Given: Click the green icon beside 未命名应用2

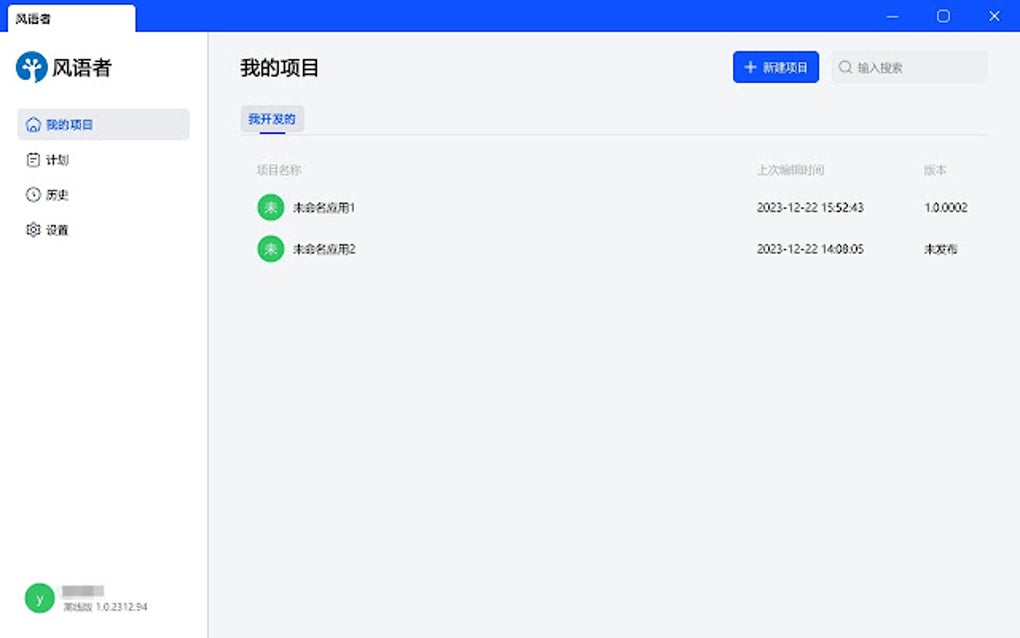Looking at the screenshot, I should click(270, 249).
